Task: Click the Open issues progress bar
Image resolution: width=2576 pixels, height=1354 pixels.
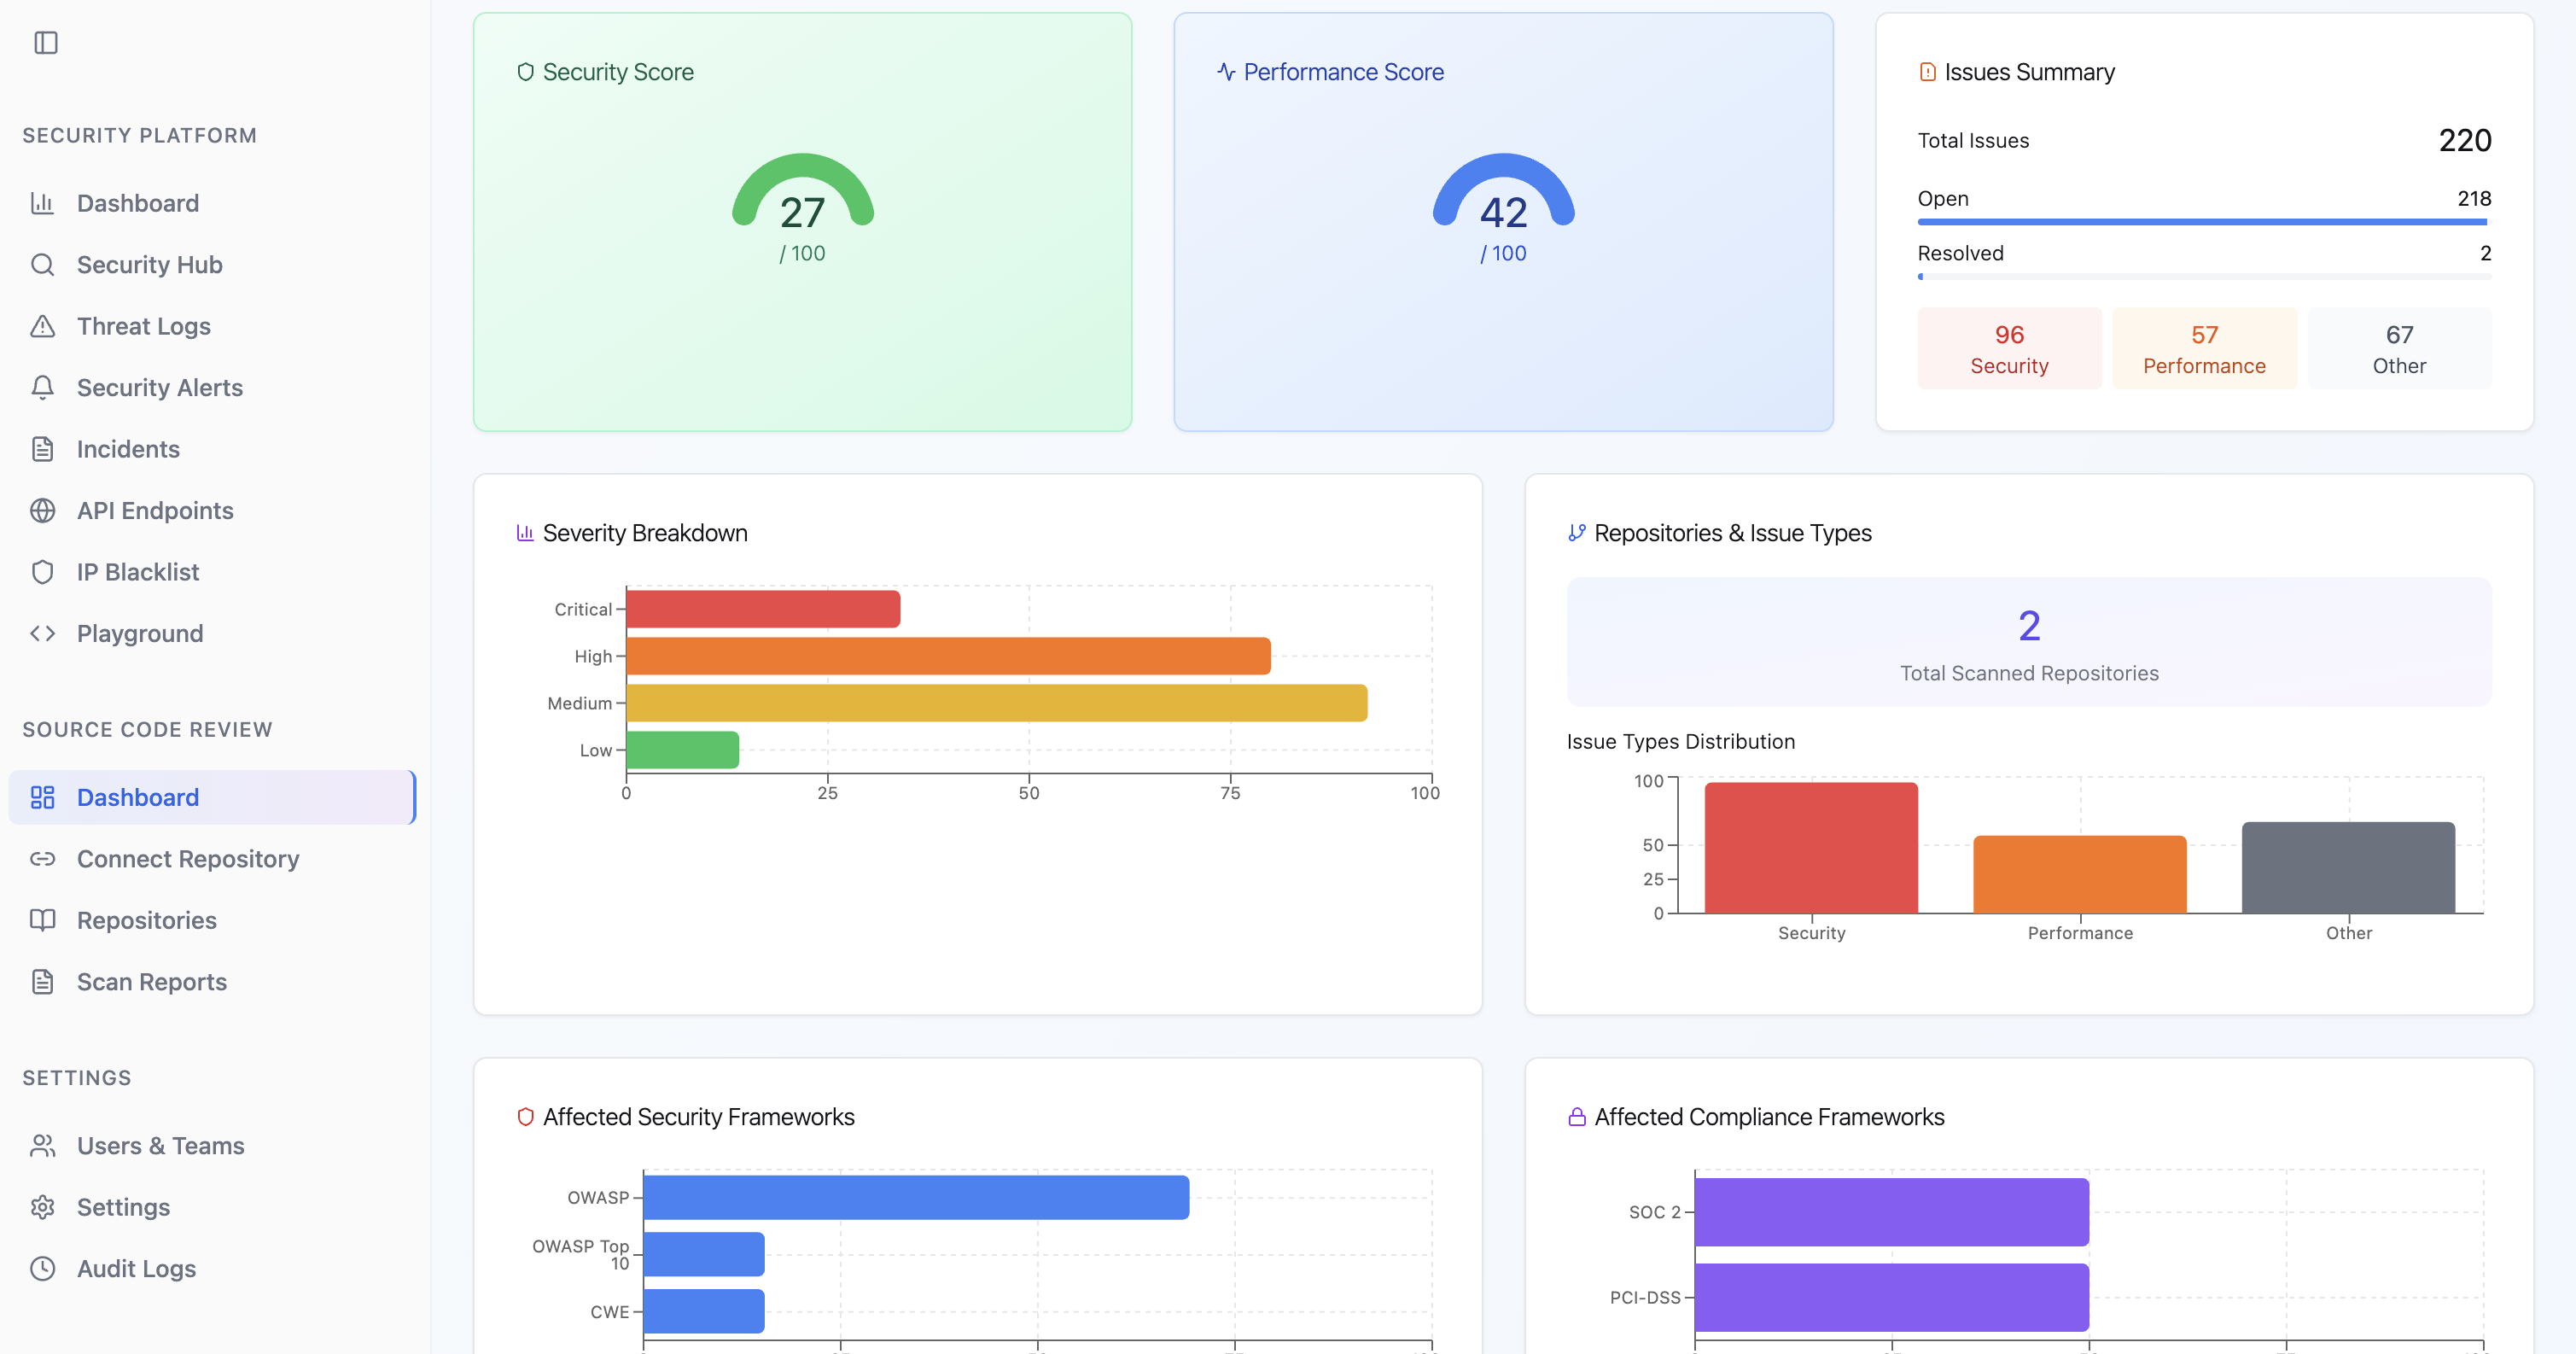Action: [2203, 222]
